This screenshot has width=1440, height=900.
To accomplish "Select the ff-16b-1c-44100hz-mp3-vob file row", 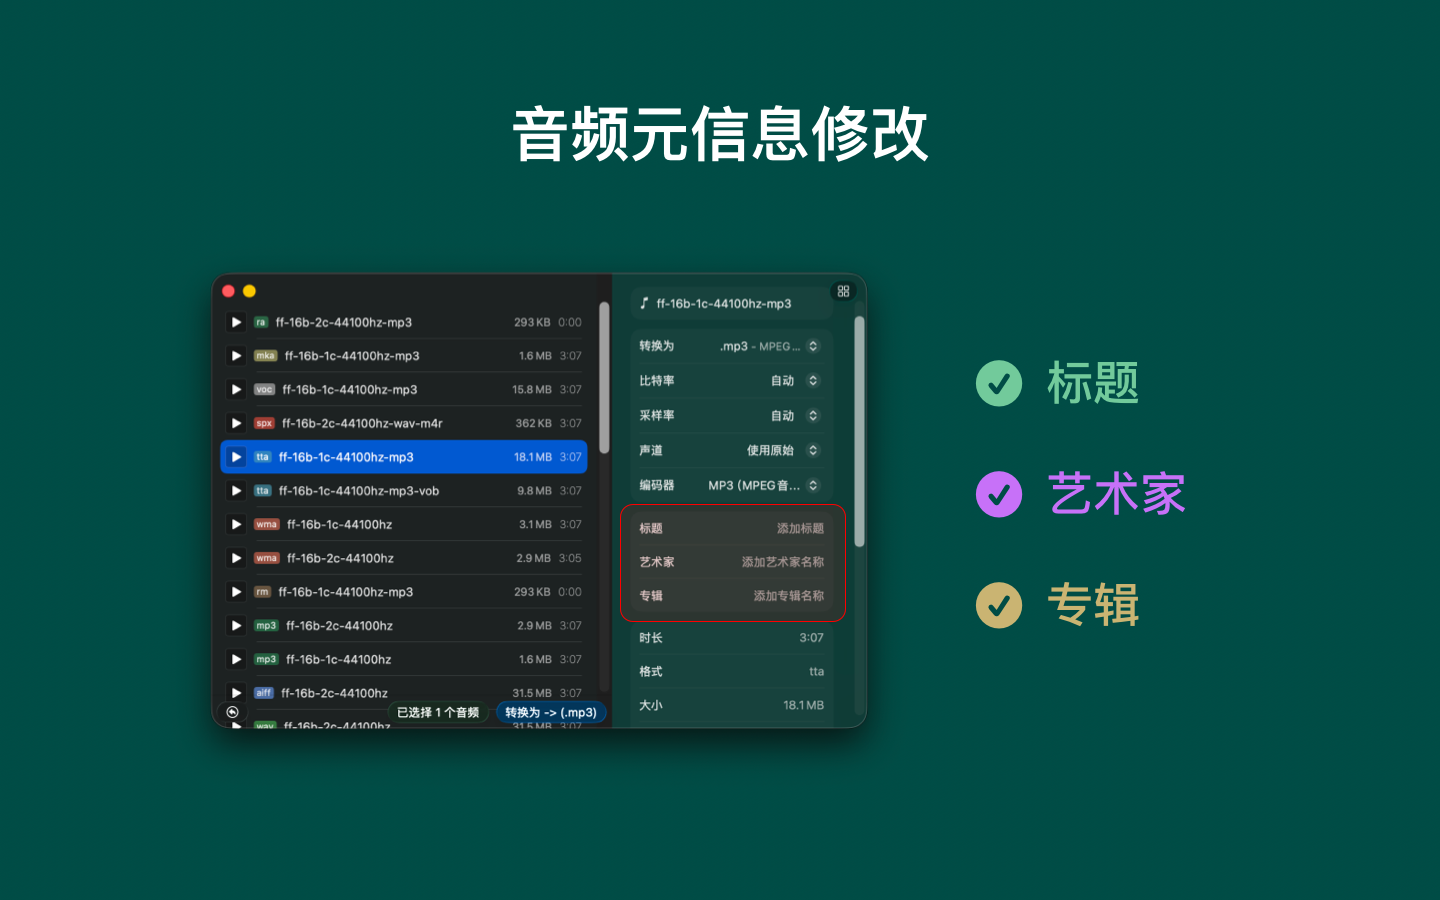I will point(400,491).
